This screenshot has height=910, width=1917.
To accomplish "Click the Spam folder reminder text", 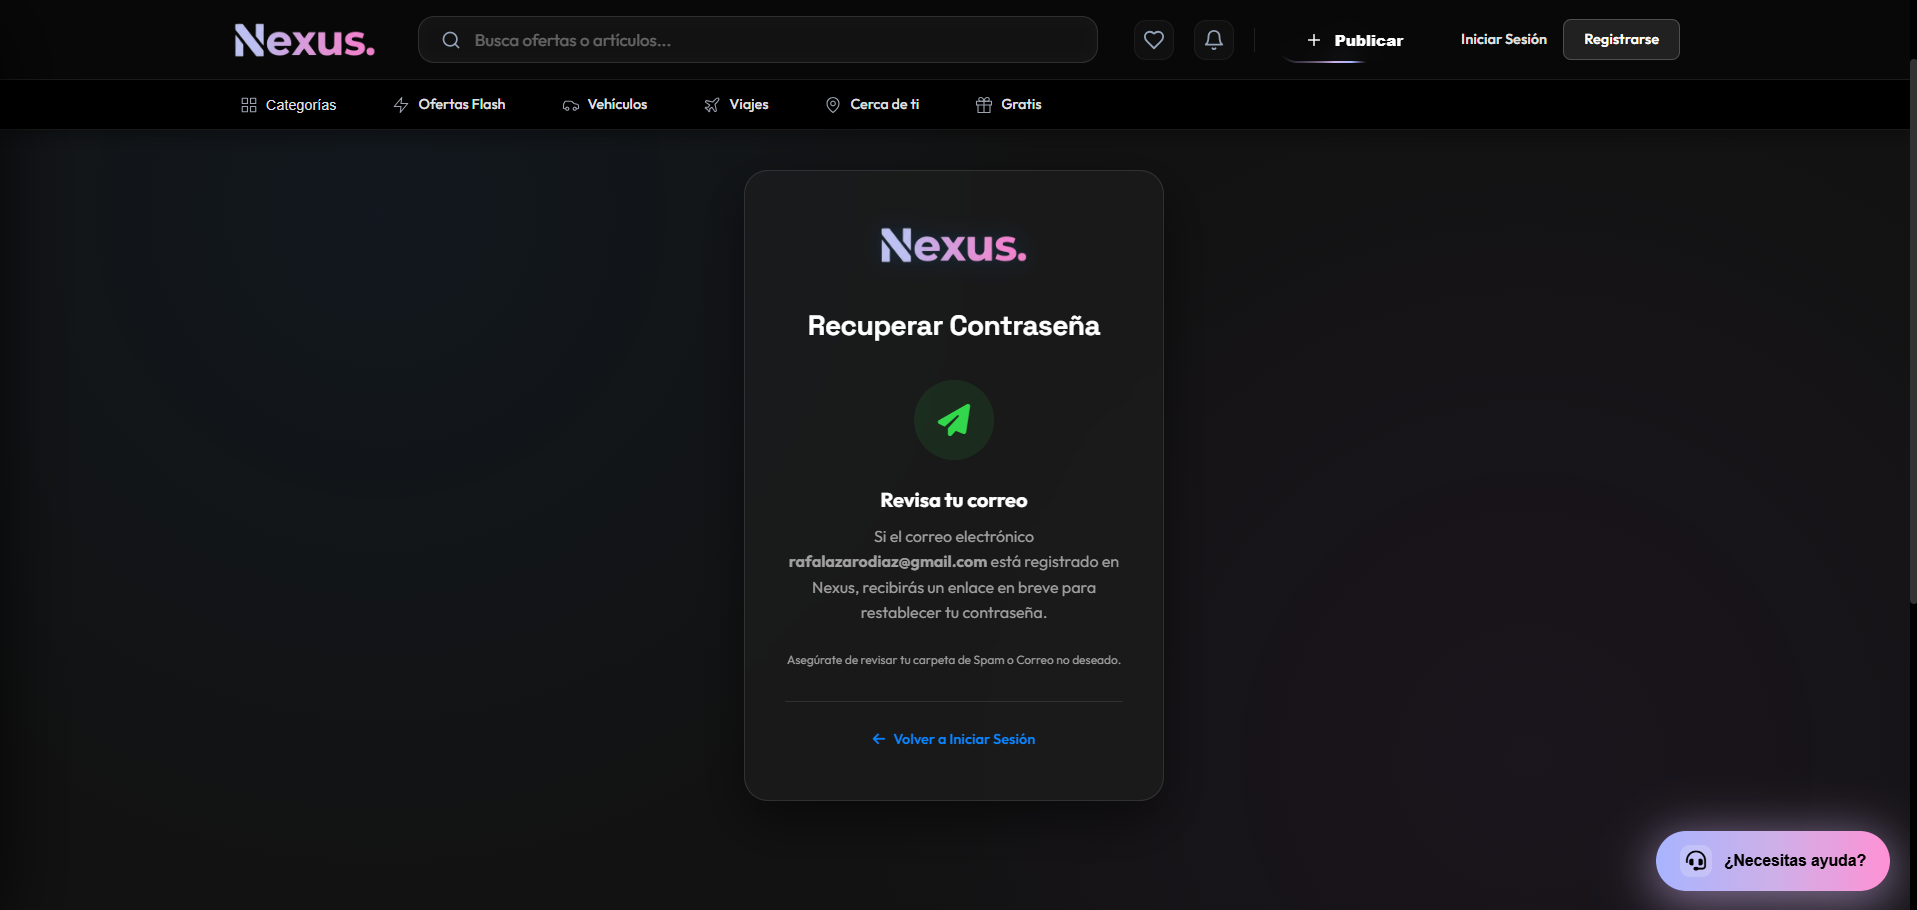I will pyautogui.click(x=954, y=660).
